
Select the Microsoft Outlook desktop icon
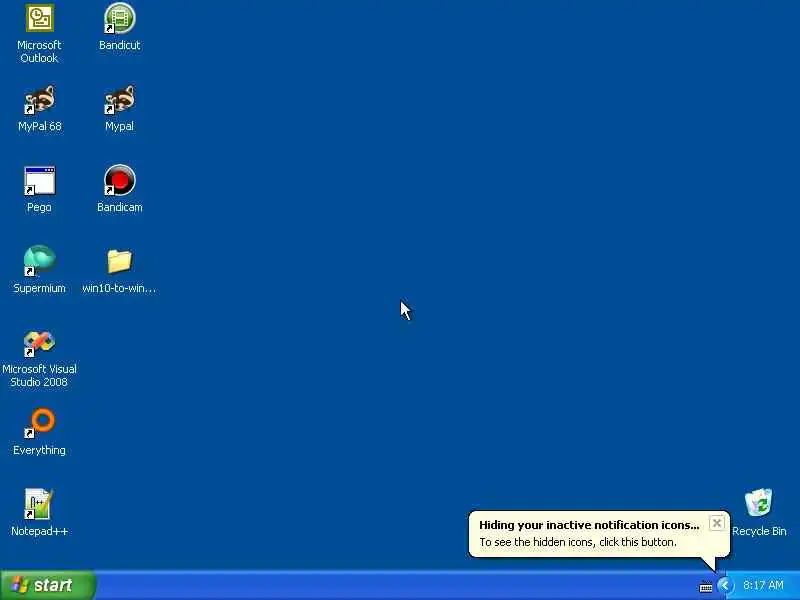click(39, 18)
